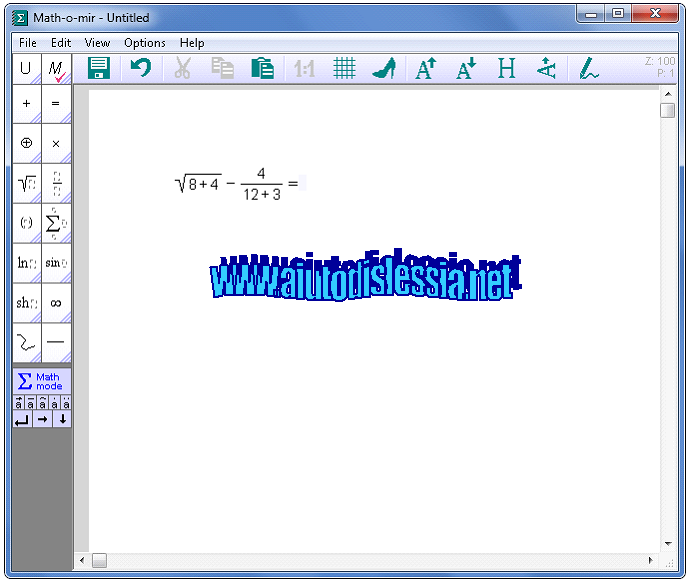Open the Edit menu
Screen dimensions: 691x581
61,43
